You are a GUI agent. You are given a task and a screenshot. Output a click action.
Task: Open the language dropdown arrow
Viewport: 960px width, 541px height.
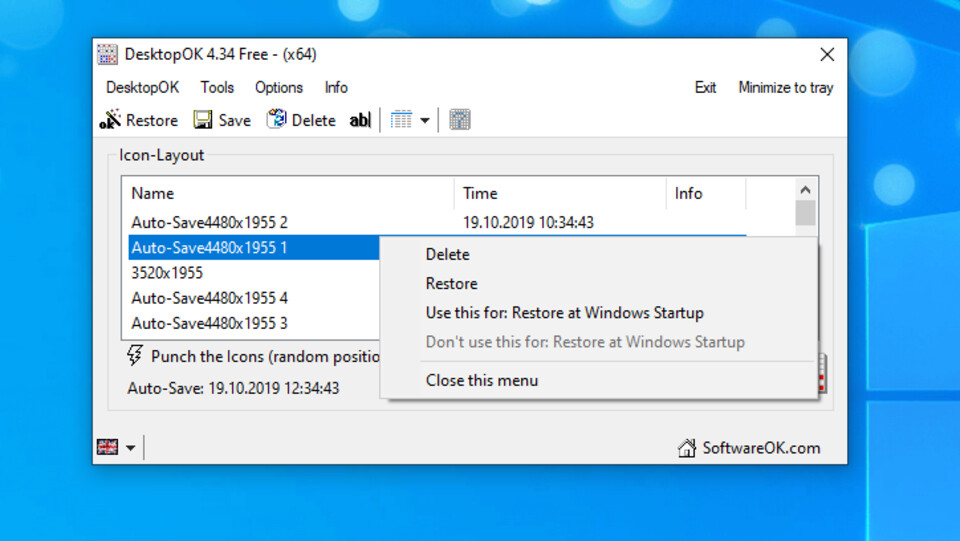[x=130, y=448]
